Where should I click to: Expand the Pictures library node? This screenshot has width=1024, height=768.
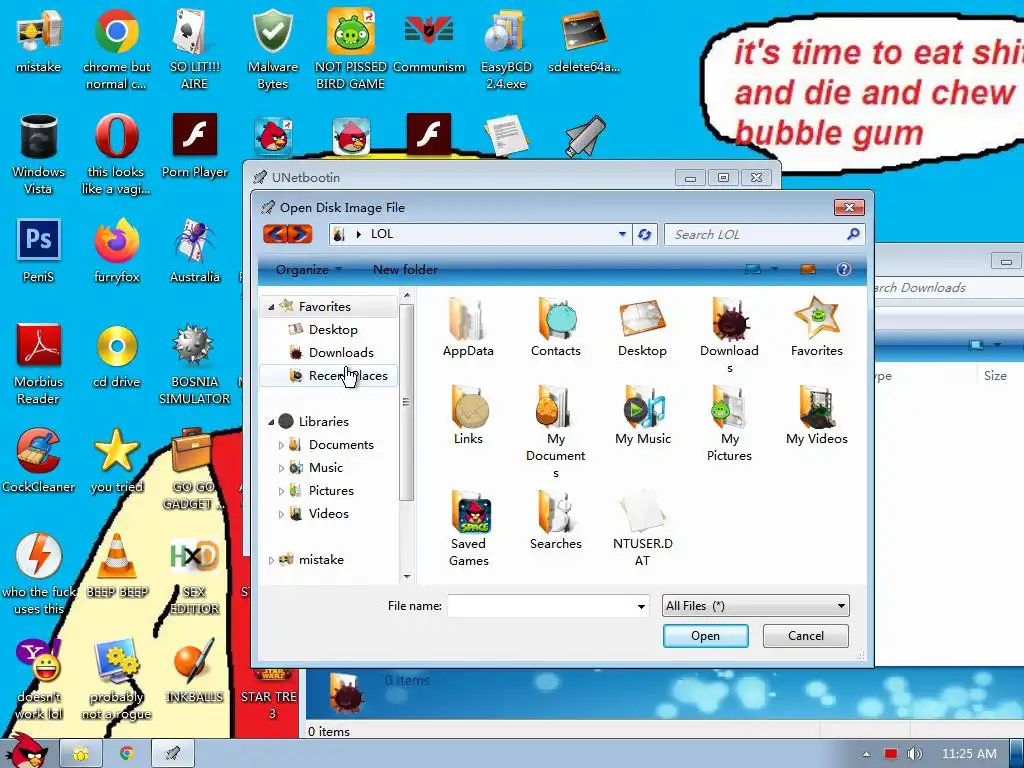(x=281, y=491)
